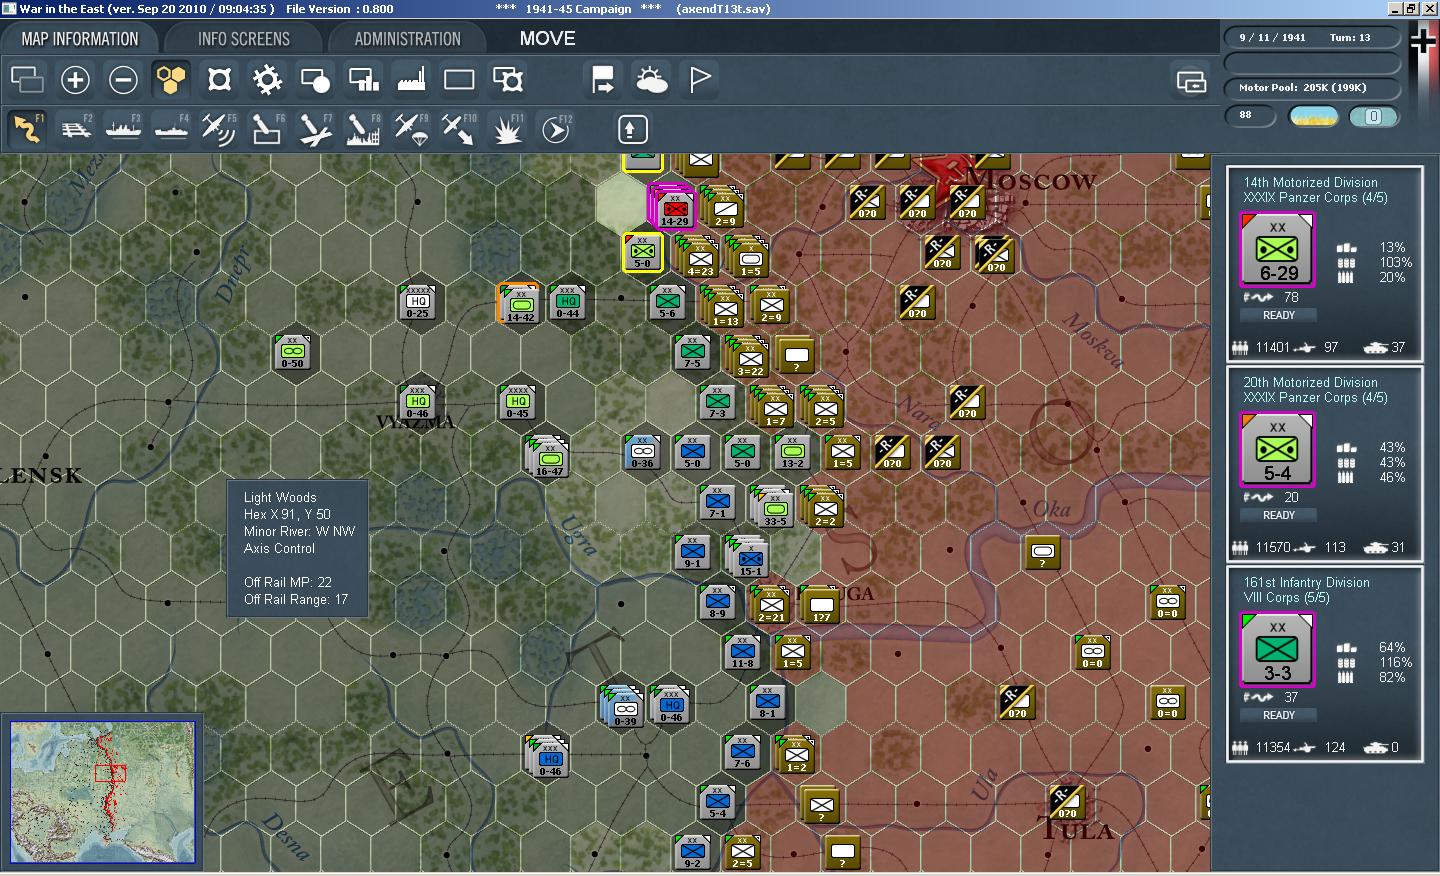Open XXXIX Panzer Corps under 20th Motorized
Image resolution: width=1440 pixels, height=876 pixels.
coord(1315,398)
